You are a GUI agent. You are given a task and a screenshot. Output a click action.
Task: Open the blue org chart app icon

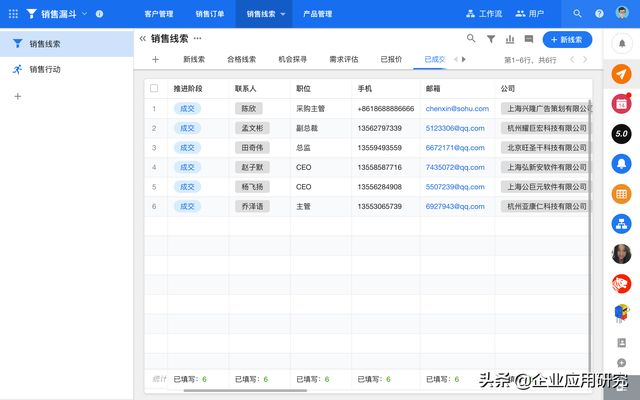[x=621, y=224]
